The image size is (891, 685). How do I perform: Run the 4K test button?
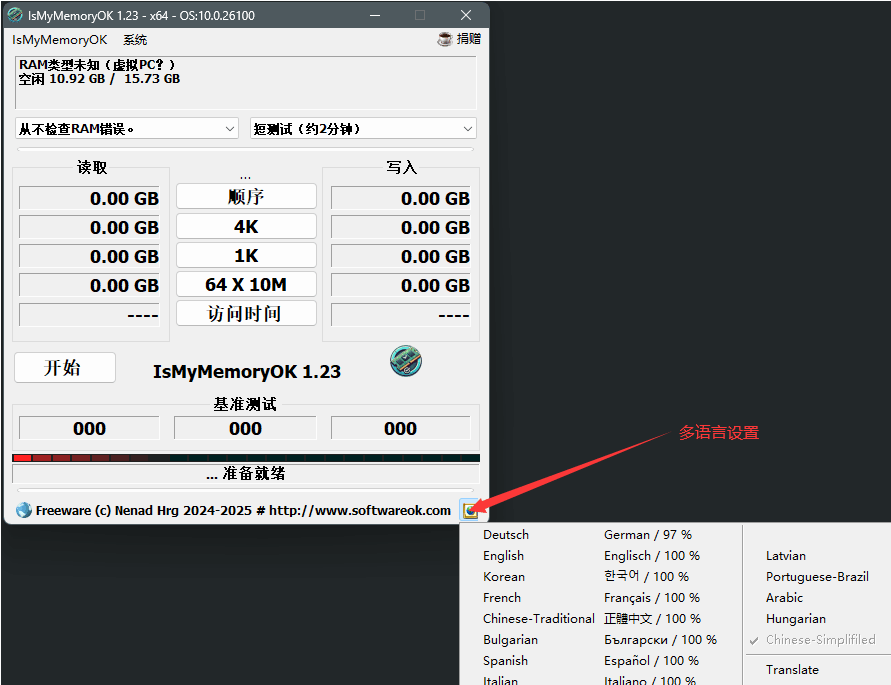[246, 227]
